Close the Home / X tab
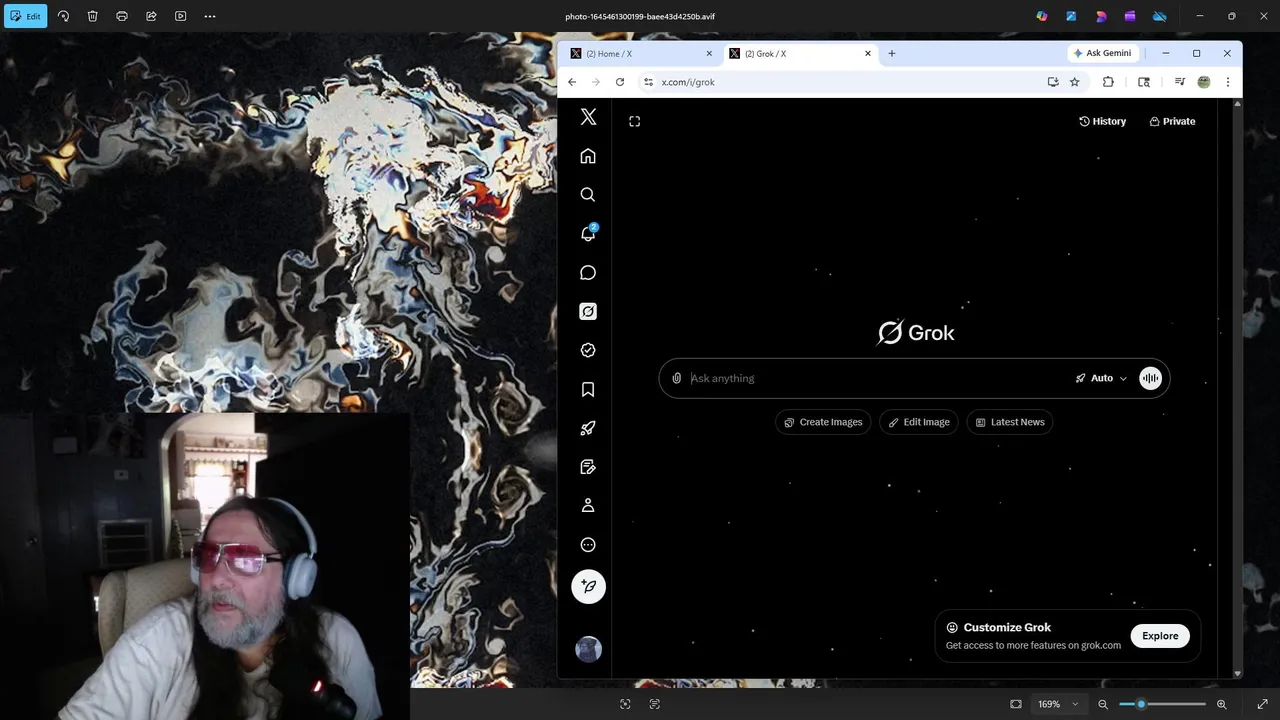Screen dimensions: 1280x720 tap(709, 54)
